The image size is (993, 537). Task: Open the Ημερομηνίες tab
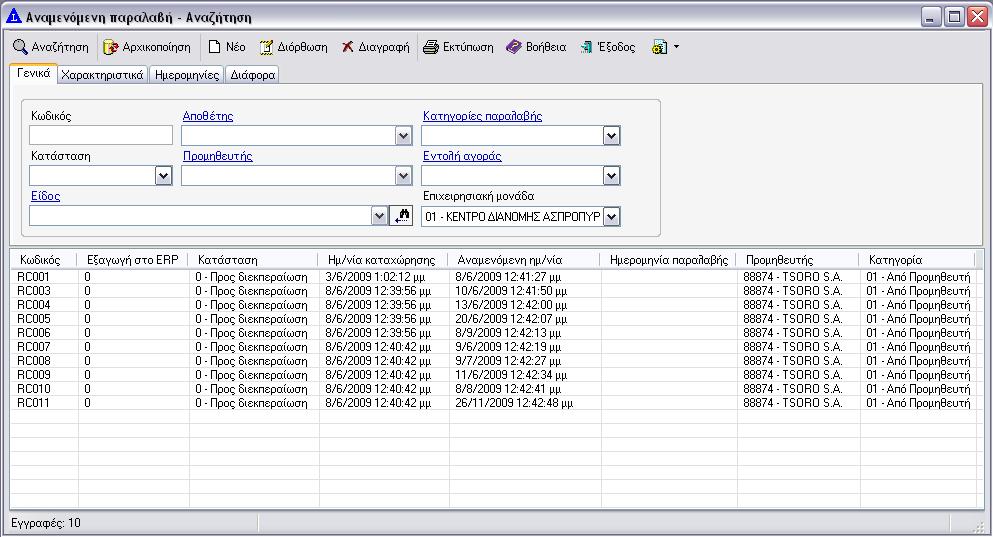(x=187, y=75)
